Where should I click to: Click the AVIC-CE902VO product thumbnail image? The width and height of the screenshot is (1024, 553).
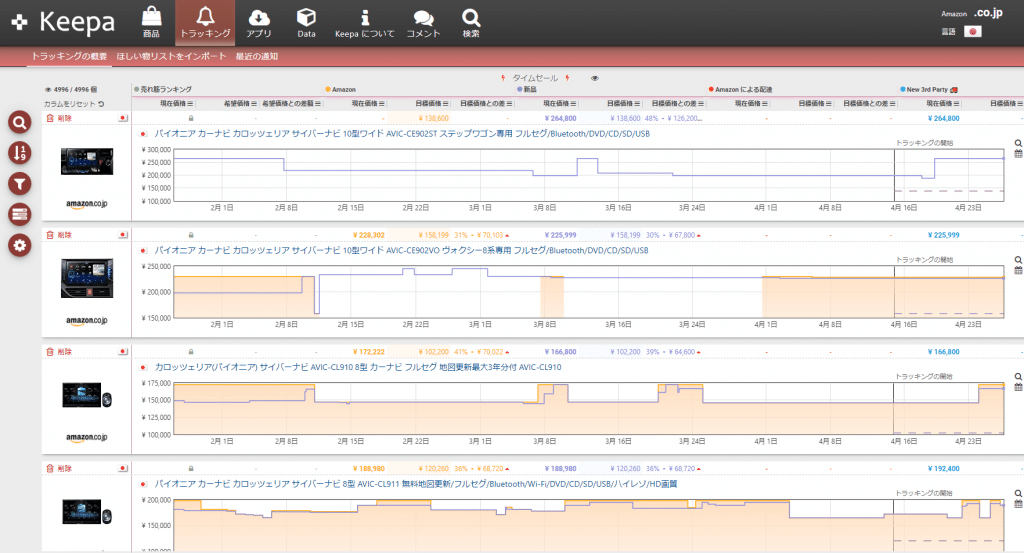(86, 278)
